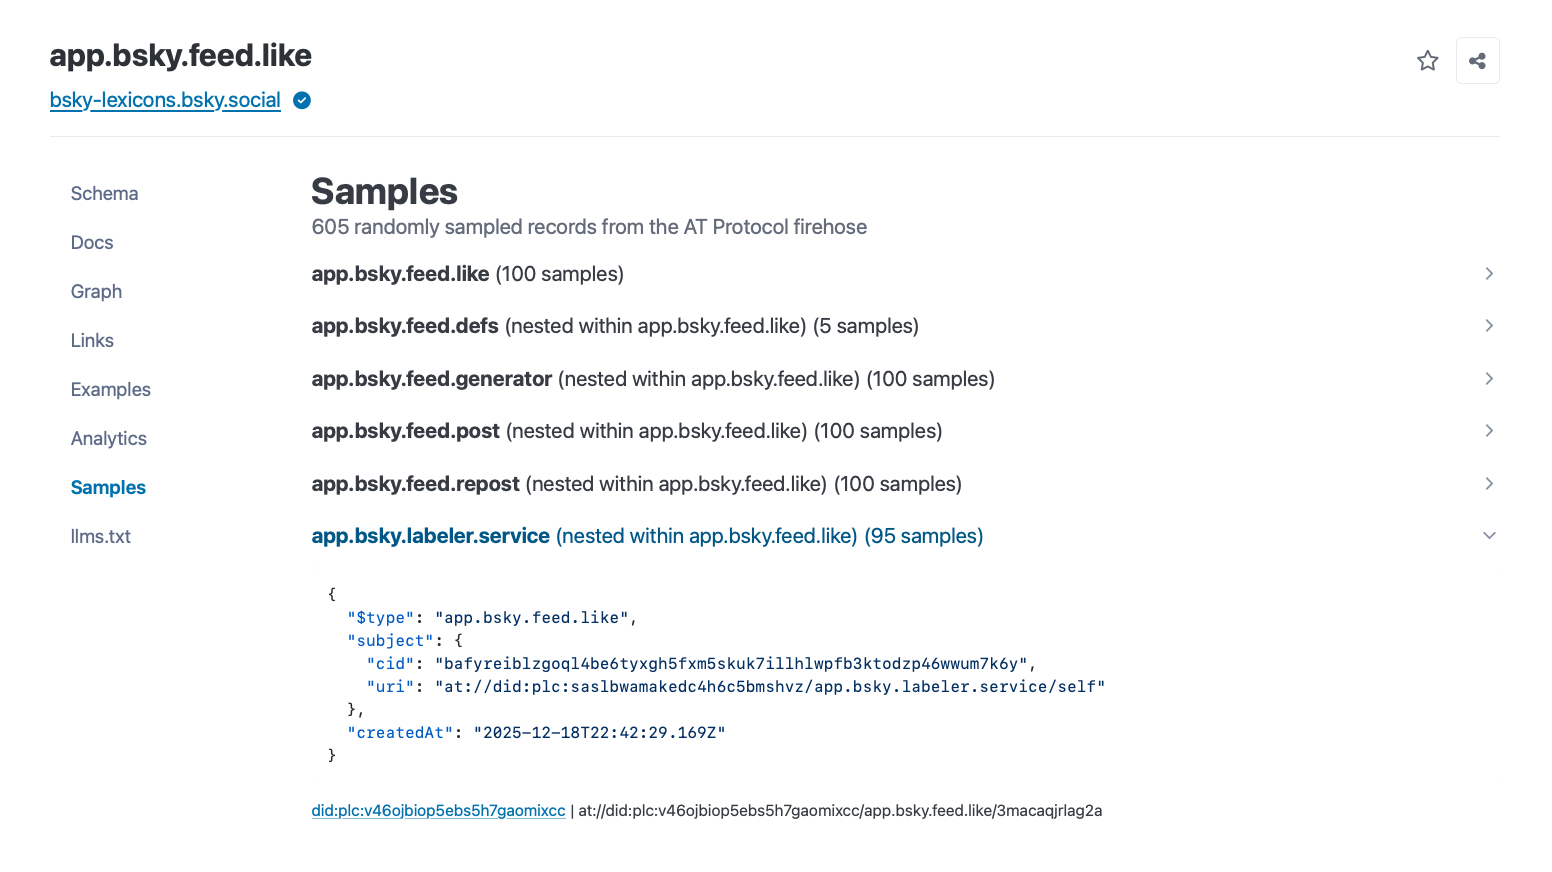Switch to the Docs section
Image resolution: width=1552 pixels, height=872 pixels.
[x=92, y=243]
